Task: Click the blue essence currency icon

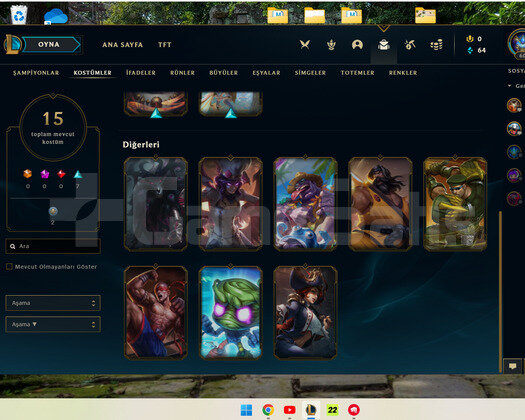Action: 470,50
